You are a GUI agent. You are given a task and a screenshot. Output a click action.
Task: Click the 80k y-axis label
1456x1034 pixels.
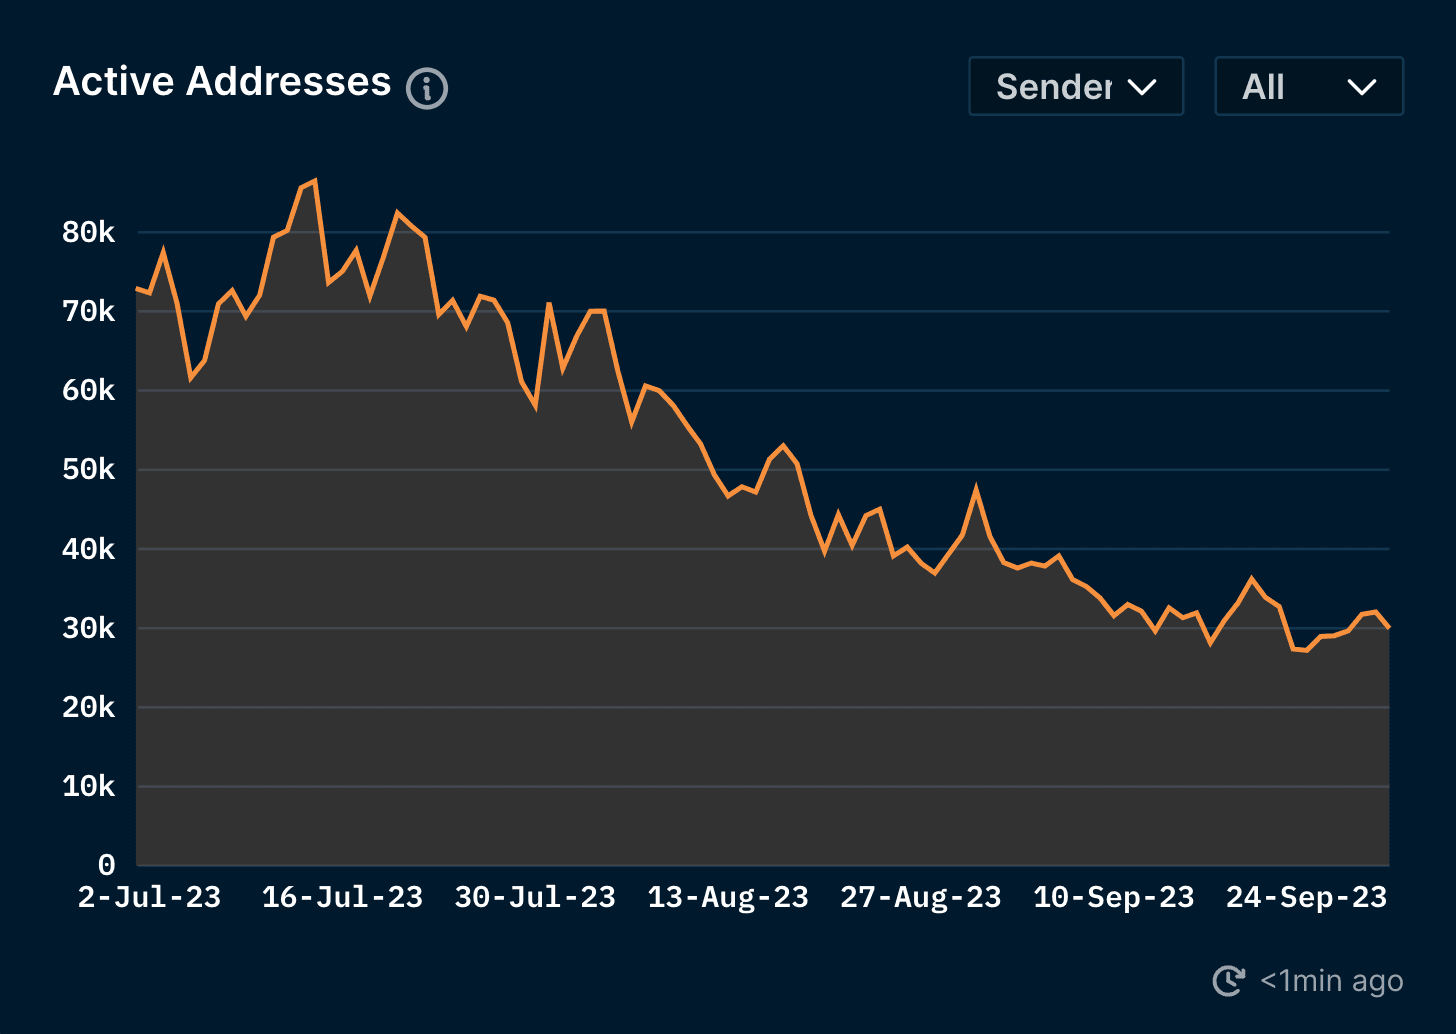(x=88, y=233)
